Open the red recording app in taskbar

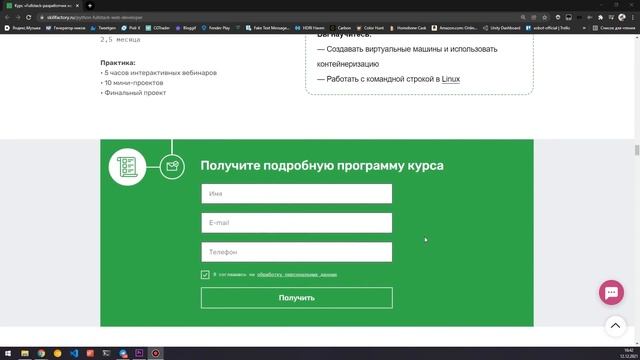coord(156,353)
